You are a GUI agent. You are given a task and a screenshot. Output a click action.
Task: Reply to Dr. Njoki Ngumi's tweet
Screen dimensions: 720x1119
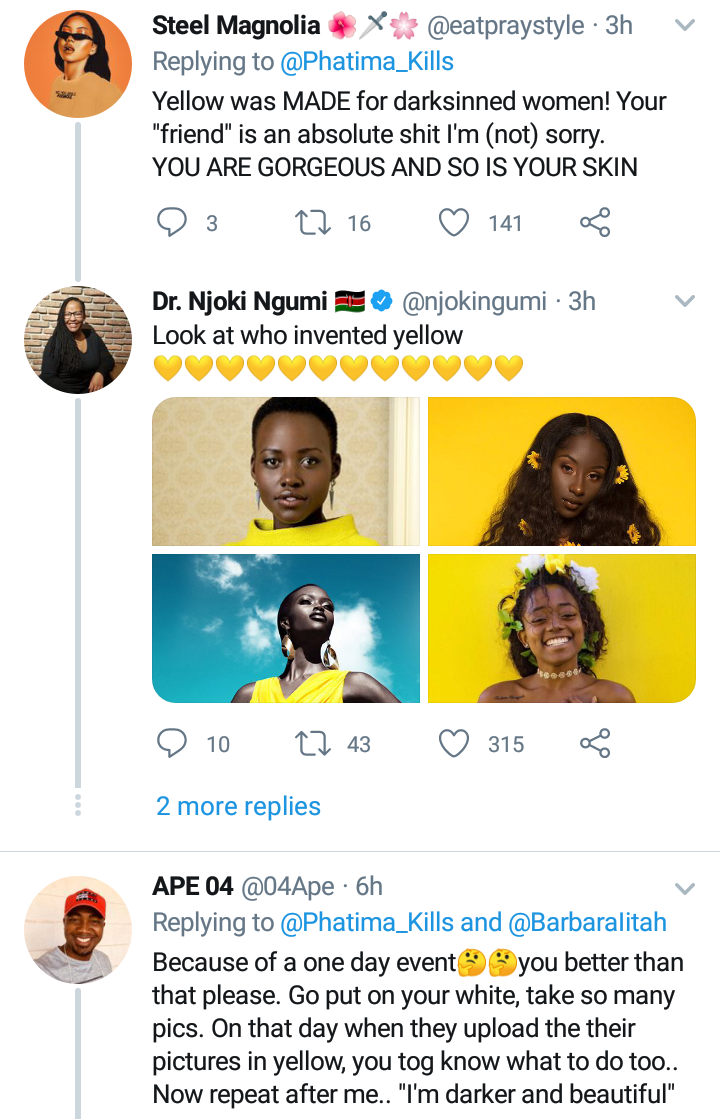click(x=173, y=743)
